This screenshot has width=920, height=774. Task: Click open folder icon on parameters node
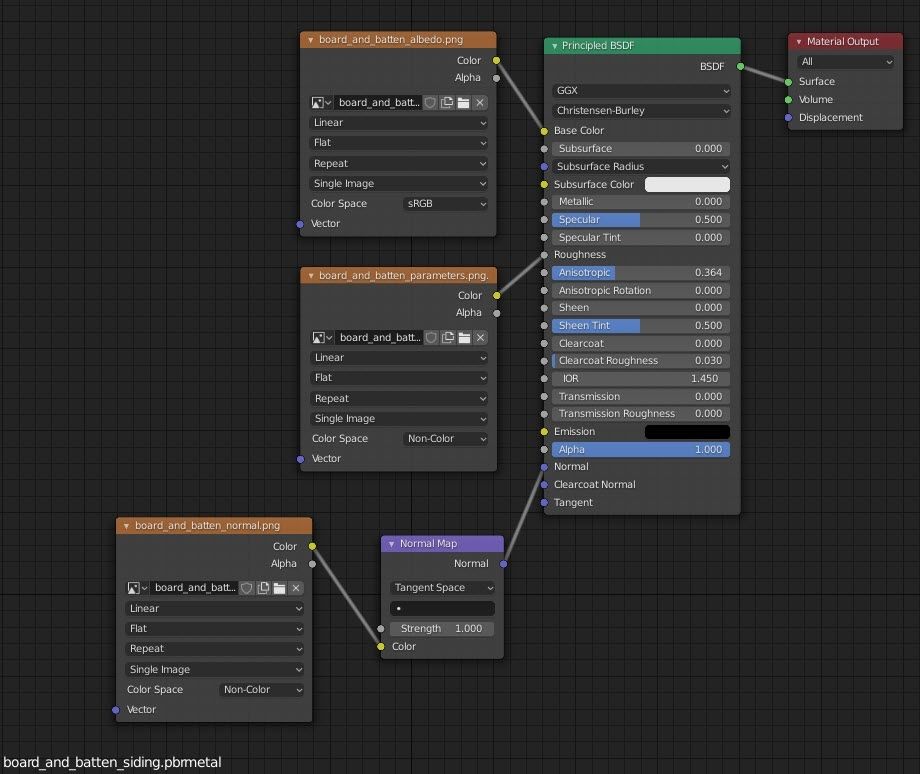[463, 338]
